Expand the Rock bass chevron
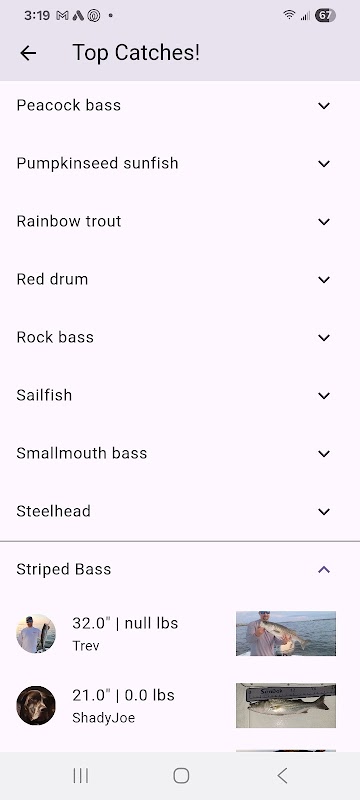 pos(324,338)
